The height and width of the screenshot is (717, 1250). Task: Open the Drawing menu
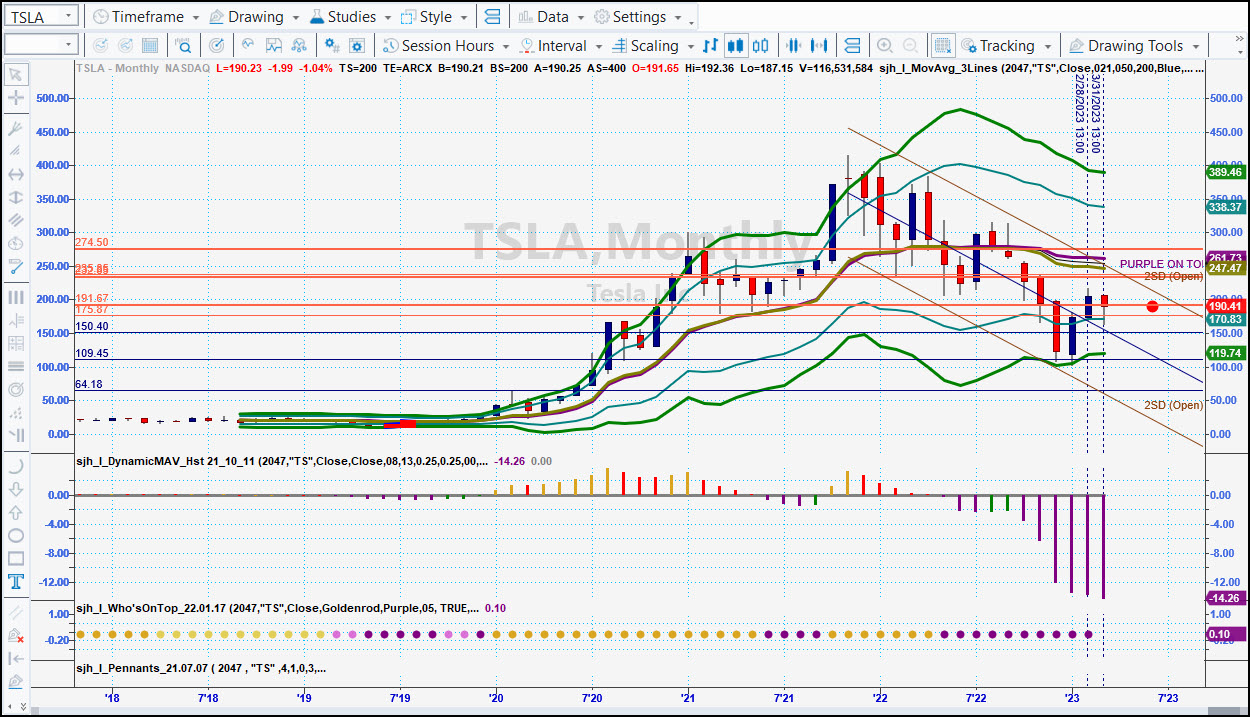(254, 17)
